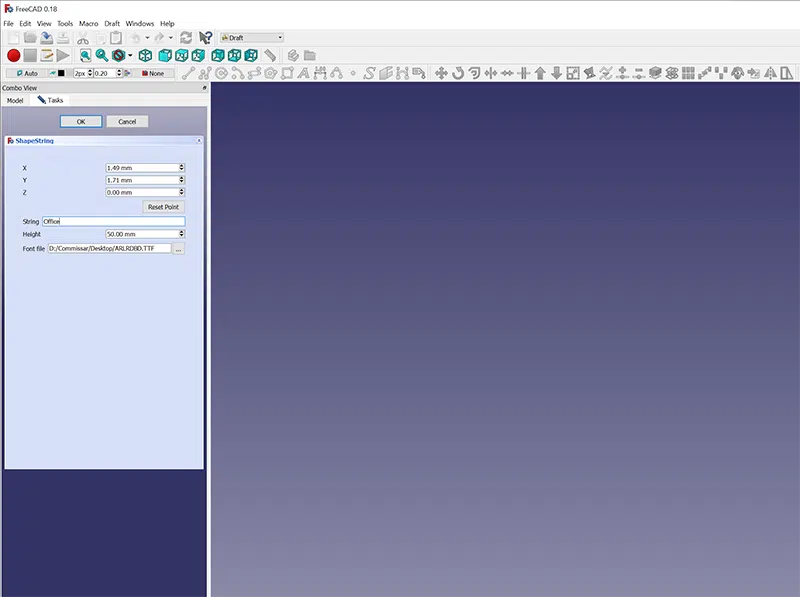Click the X coordinate spinner arrows
The height and width of the screenshot is (597, 800).
pyautogui.click(x=181, y=168)
